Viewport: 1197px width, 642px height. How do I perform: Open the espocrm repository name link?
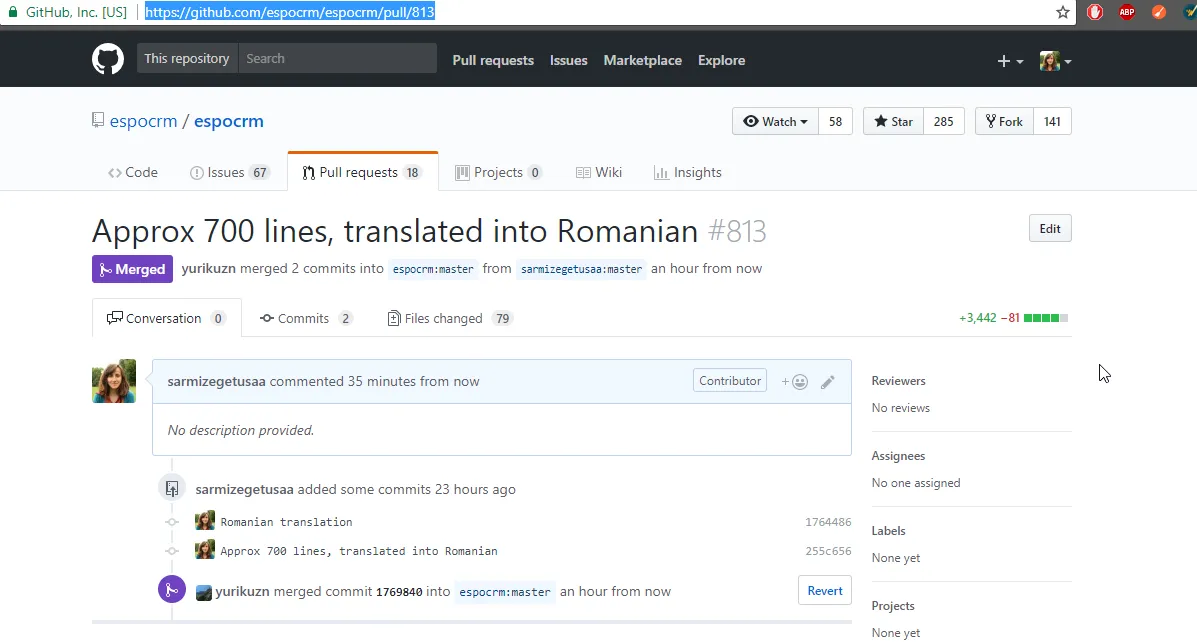[228, 121]
